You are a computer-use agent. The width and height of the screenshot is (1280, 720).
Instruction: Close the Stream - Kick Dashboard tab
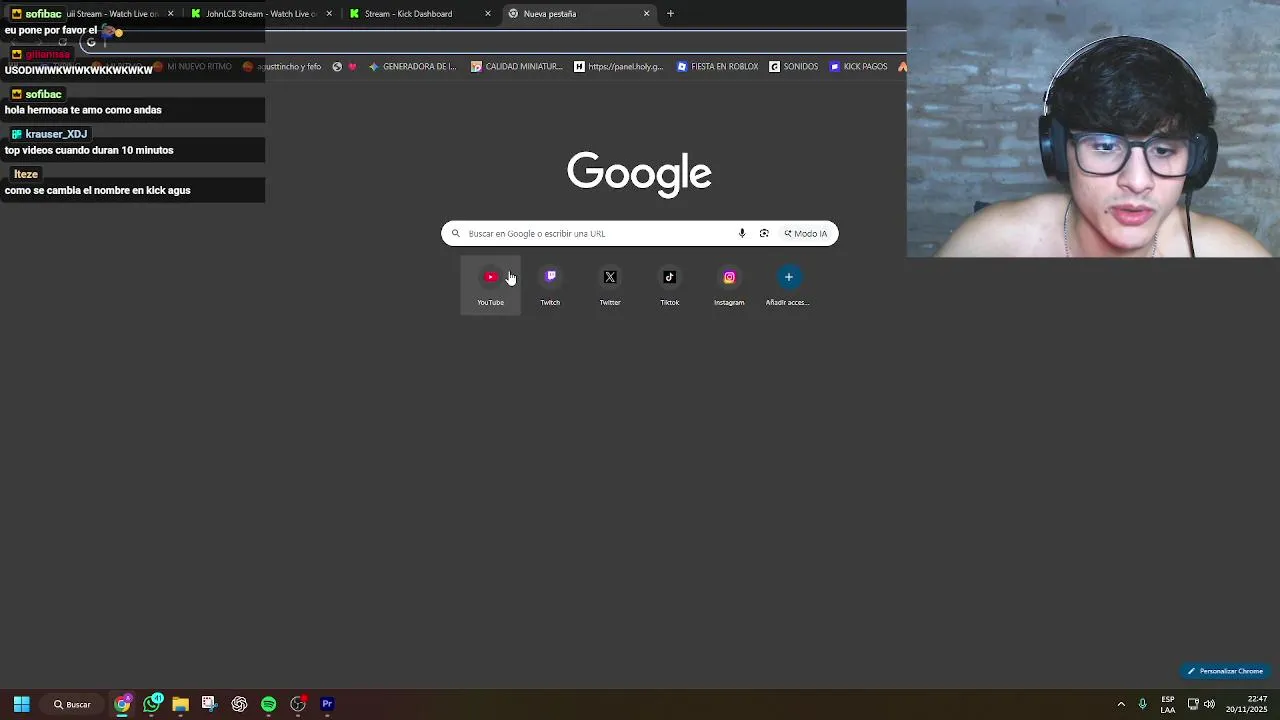click(x=488, y=14)
